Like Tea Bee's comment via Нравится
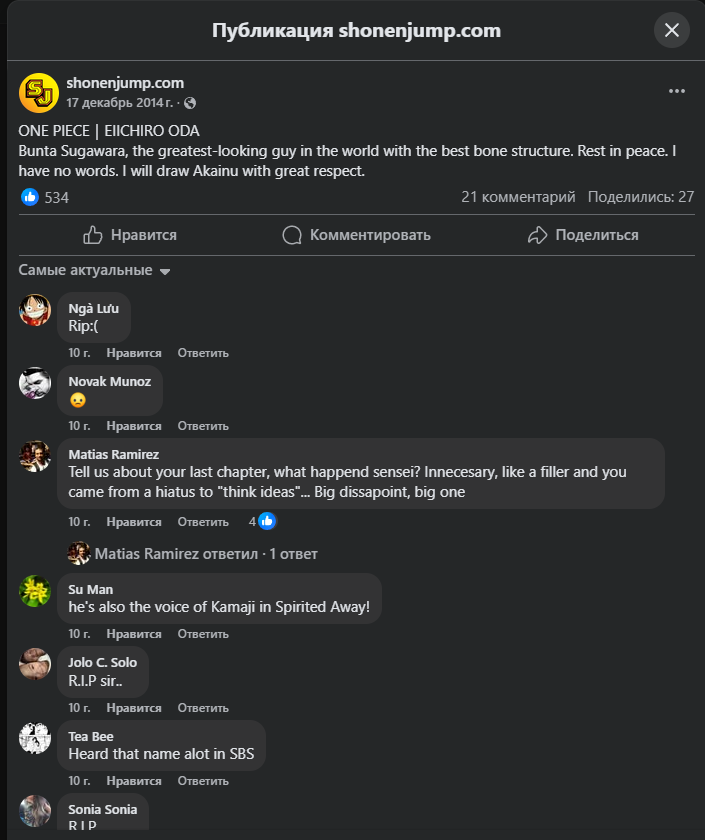This screenshot has height=840, width=705. (134, 781)
